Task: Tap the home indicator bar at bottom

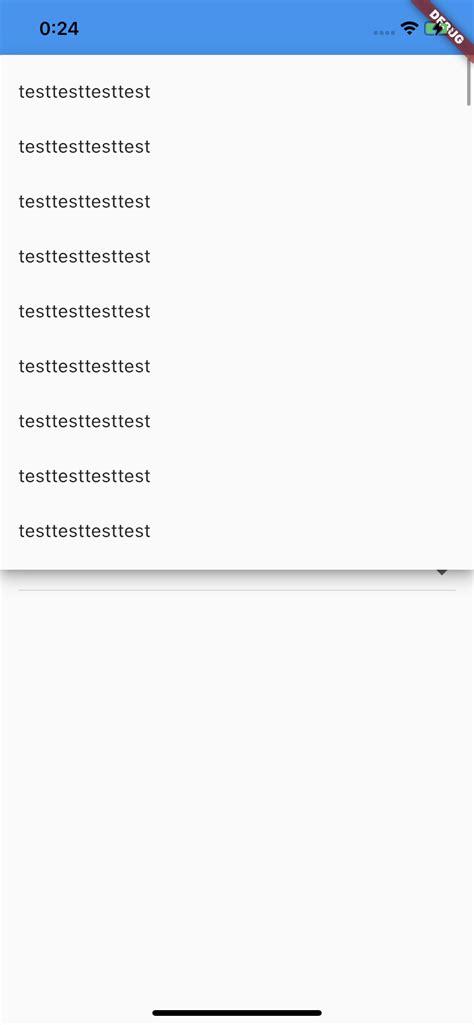Action: pos(237,1013)
